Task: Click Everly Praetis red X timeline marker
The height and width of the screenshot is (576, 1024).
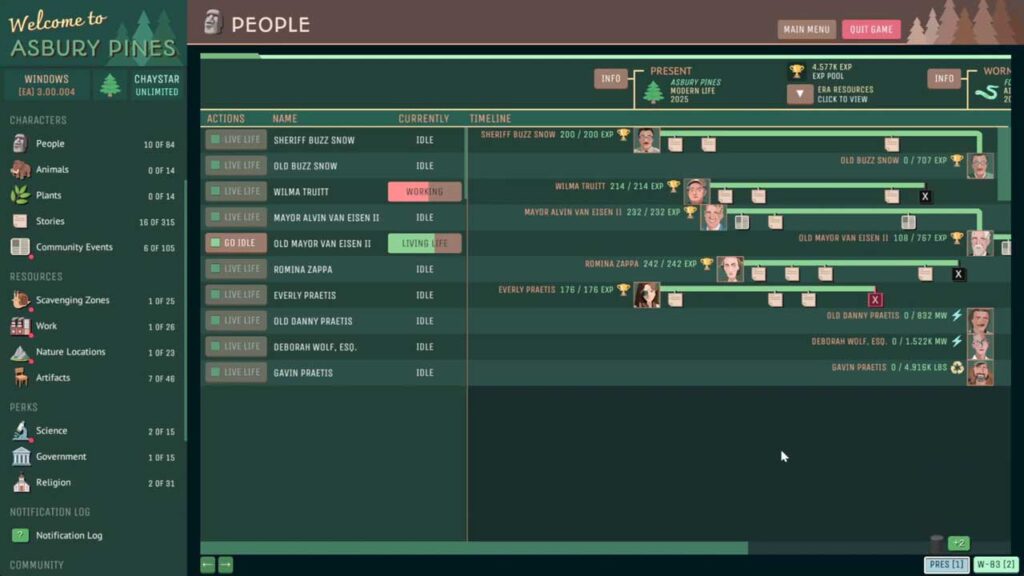Action: 875,300
